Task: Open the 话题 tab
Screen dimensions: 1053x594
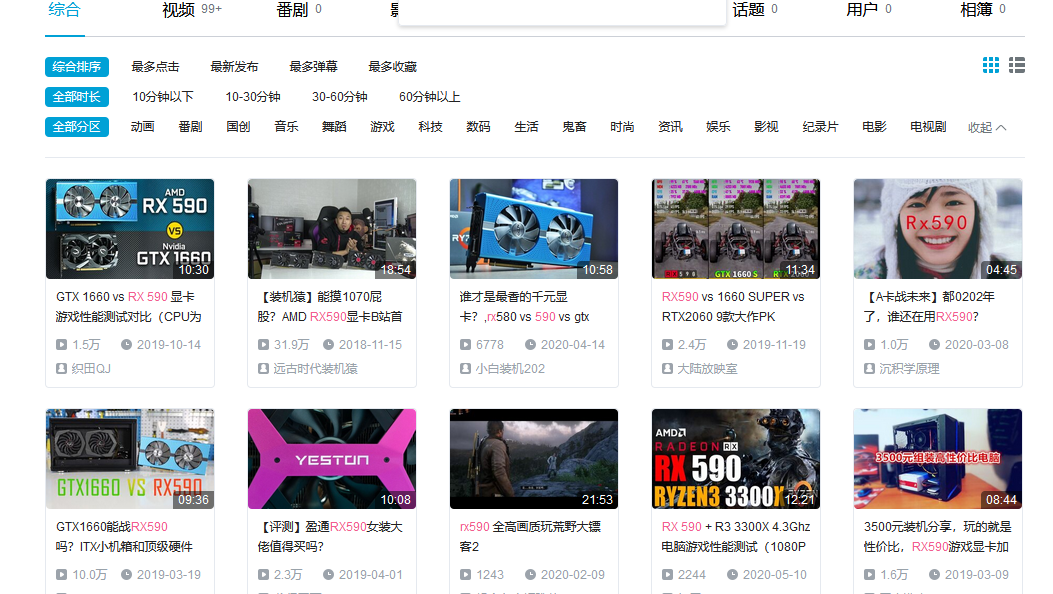Action: point(755,9)
